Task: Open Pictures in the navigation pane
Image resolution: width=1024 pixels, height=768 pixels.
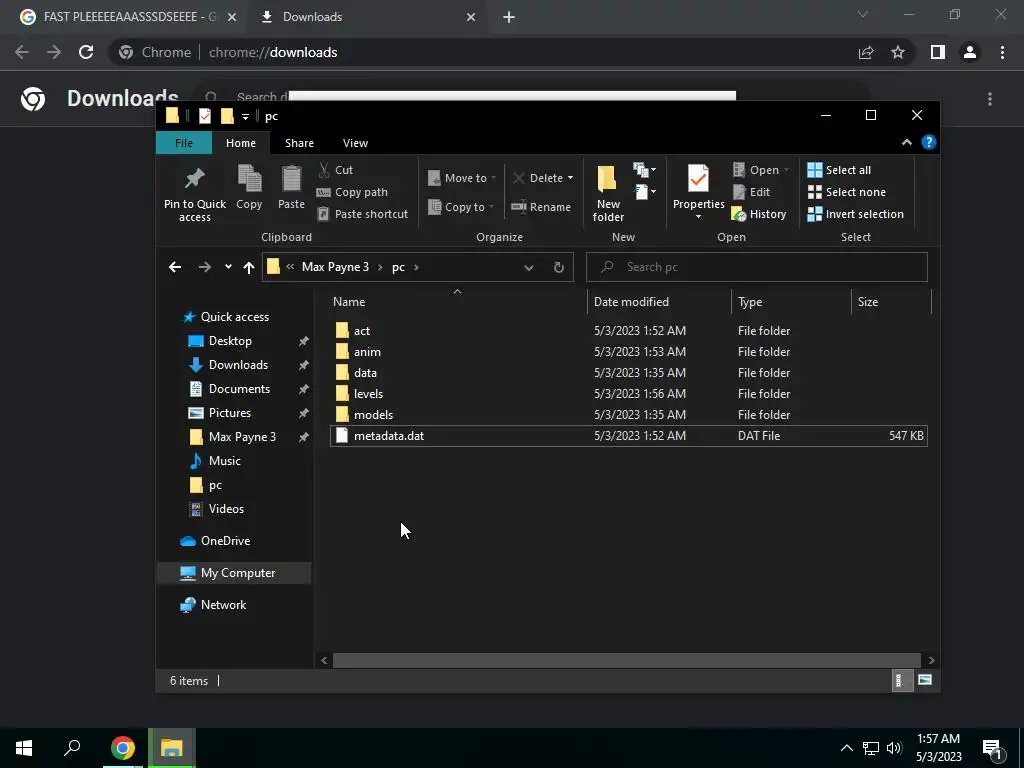Action: [x=229, y=413]
